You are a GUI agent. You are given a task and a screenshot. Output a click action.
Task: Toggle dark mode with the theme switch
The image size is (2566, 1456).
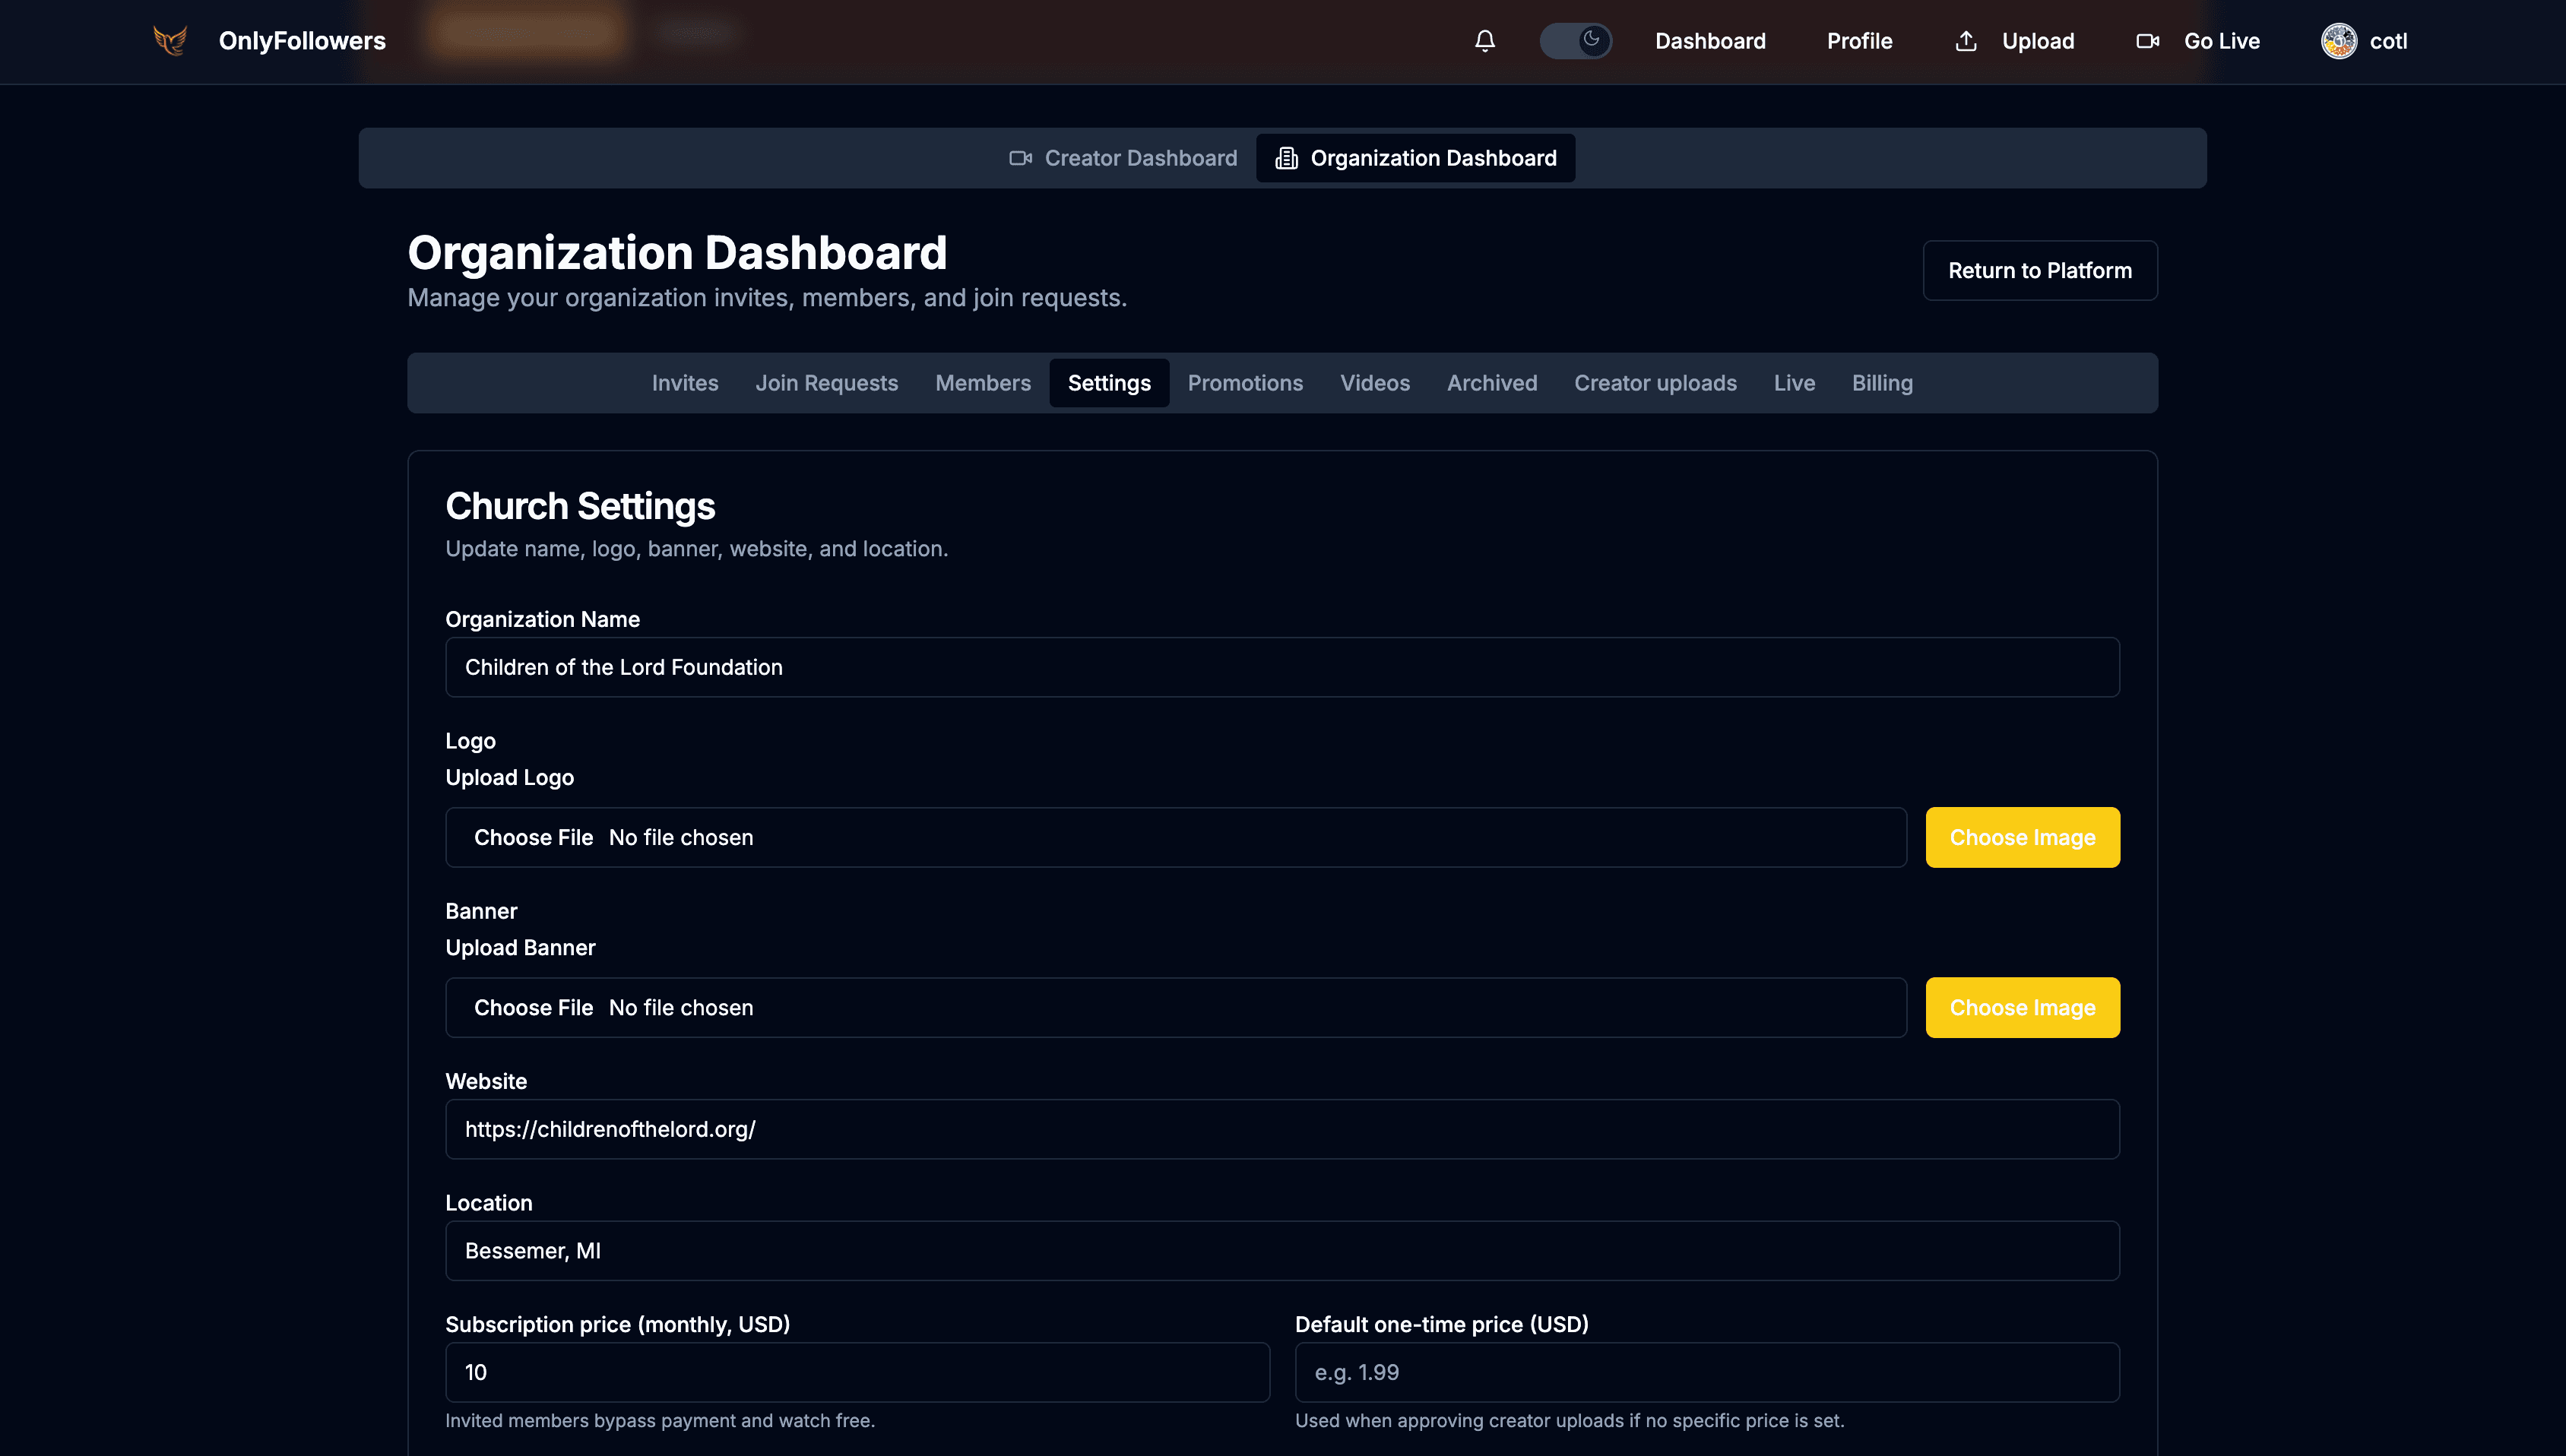point(1576,41)
